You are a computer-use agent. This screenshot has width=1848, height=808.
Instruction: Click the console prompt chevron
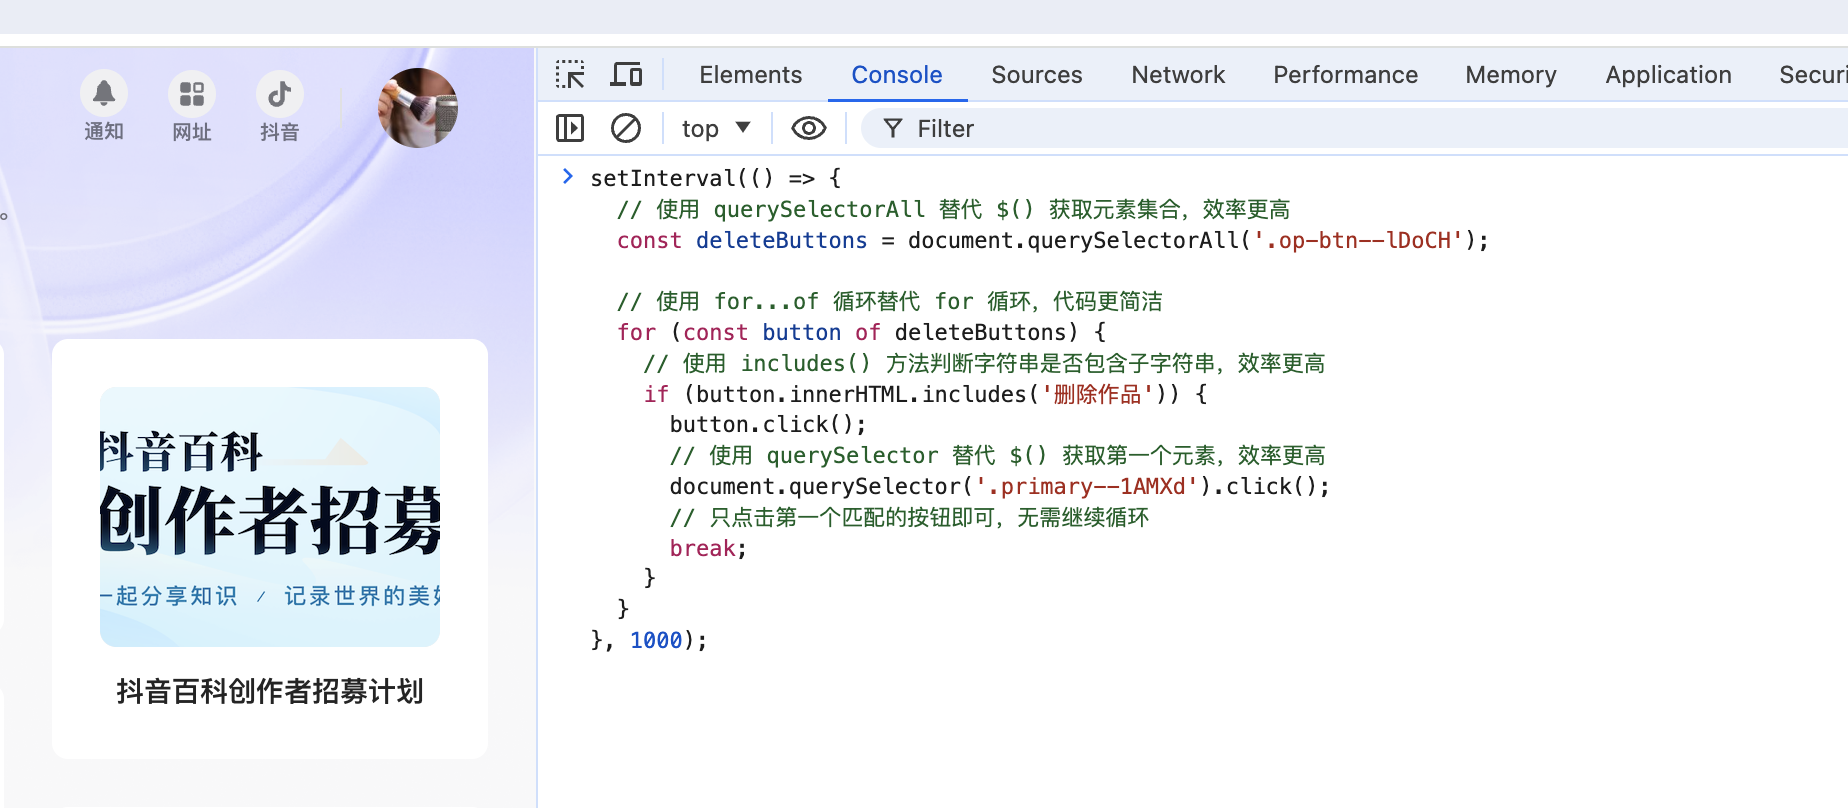pos(568,176)
